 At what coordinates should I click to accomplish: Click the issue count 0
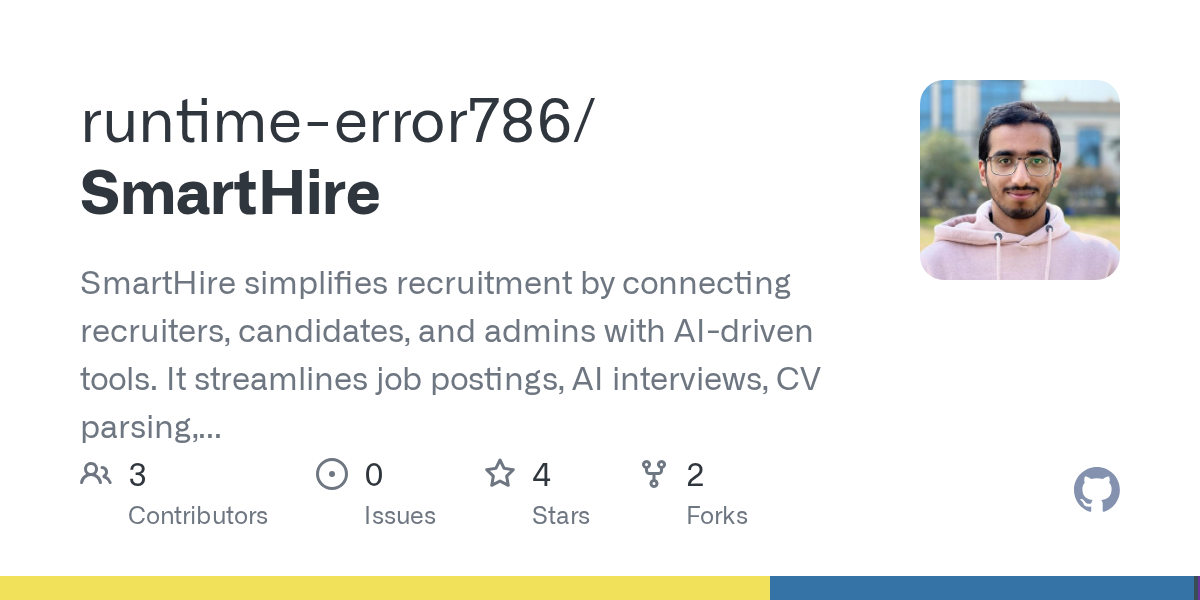[x=373, y=475]
